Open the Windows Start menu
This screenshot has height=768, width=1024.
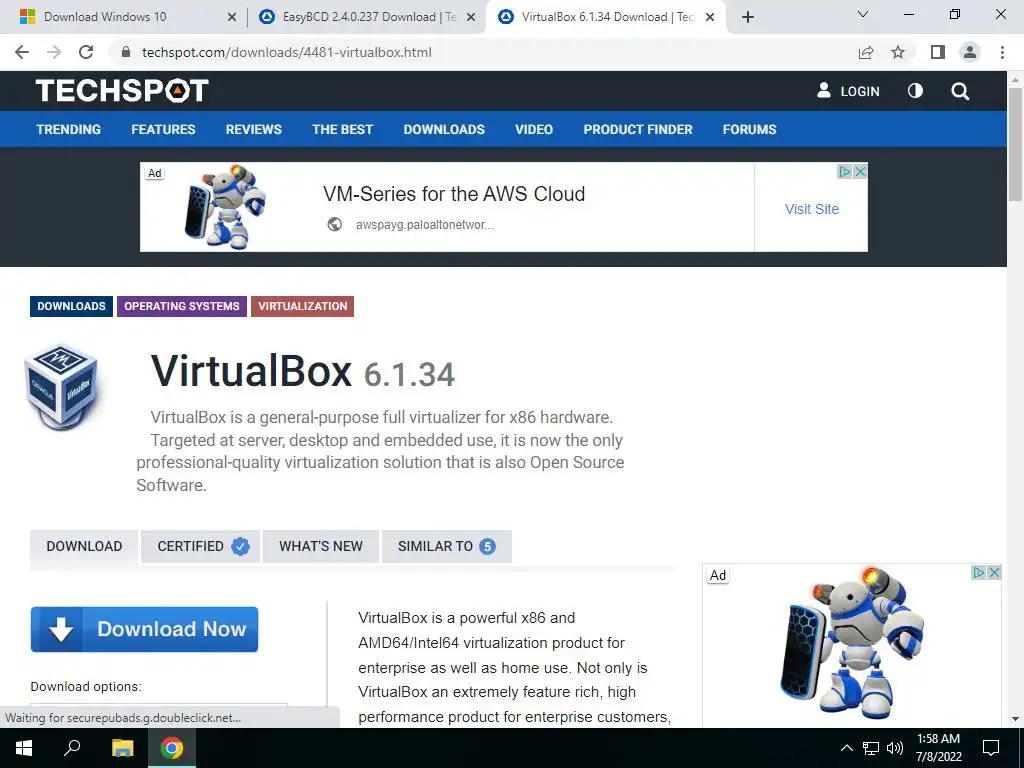click(24, 748)
